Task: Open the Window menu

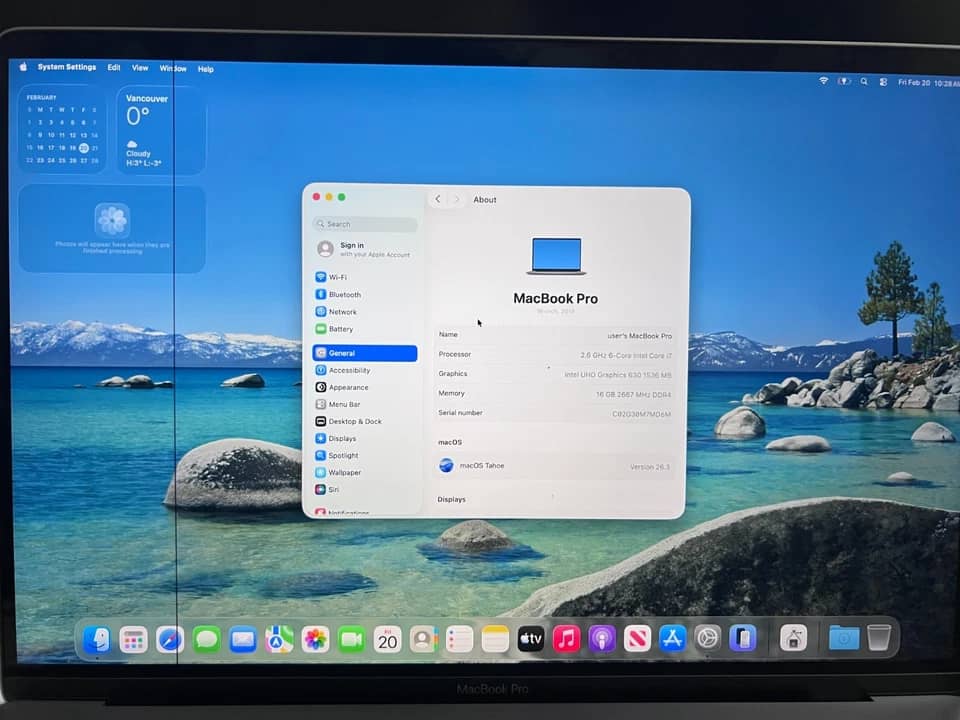Action: pos(173,69)
